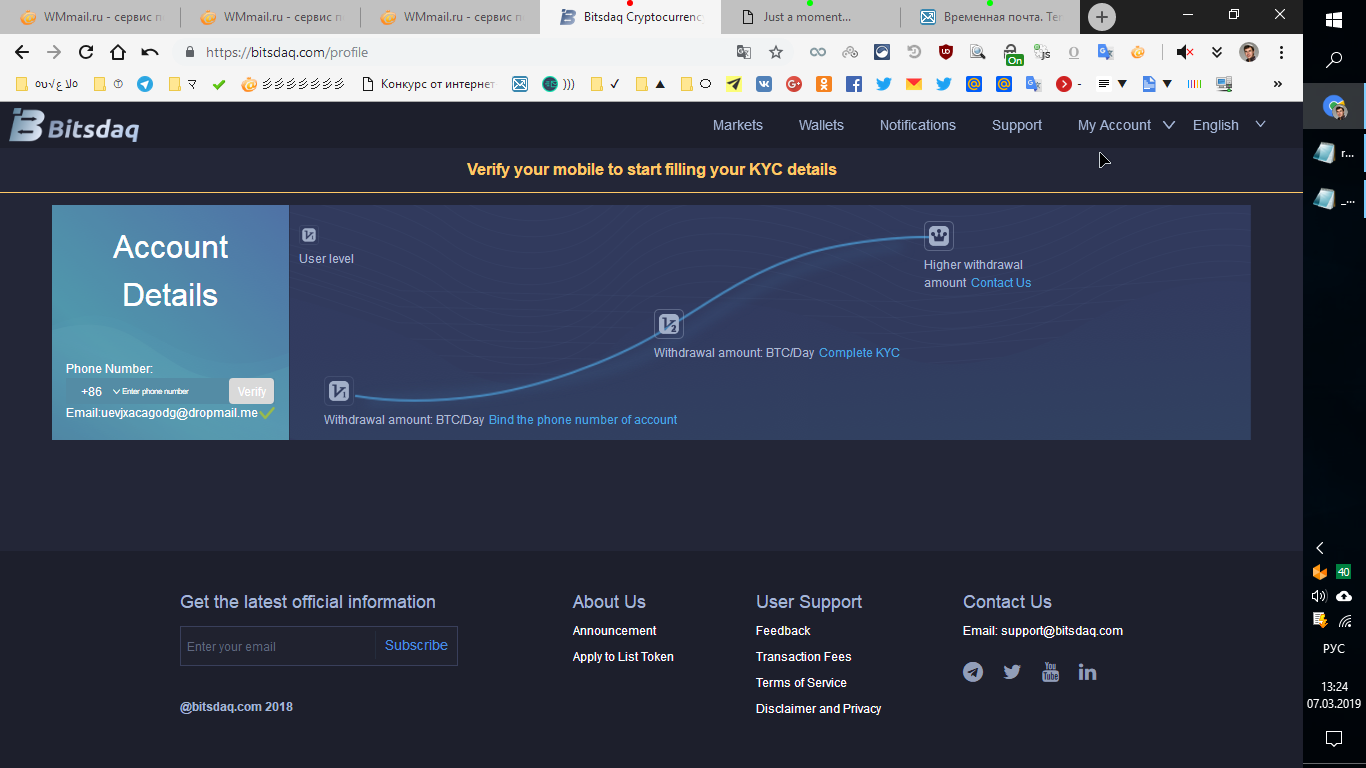Focus the Enter phone number field
This screenshot has width=1366, height=768.
coord(173,391)
